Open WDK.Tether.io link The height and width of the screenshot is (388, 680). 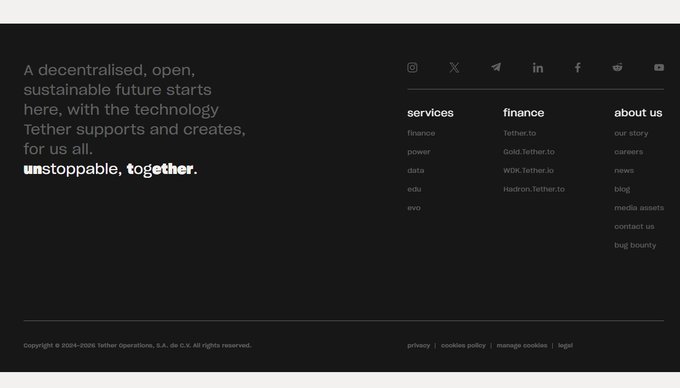528,170
